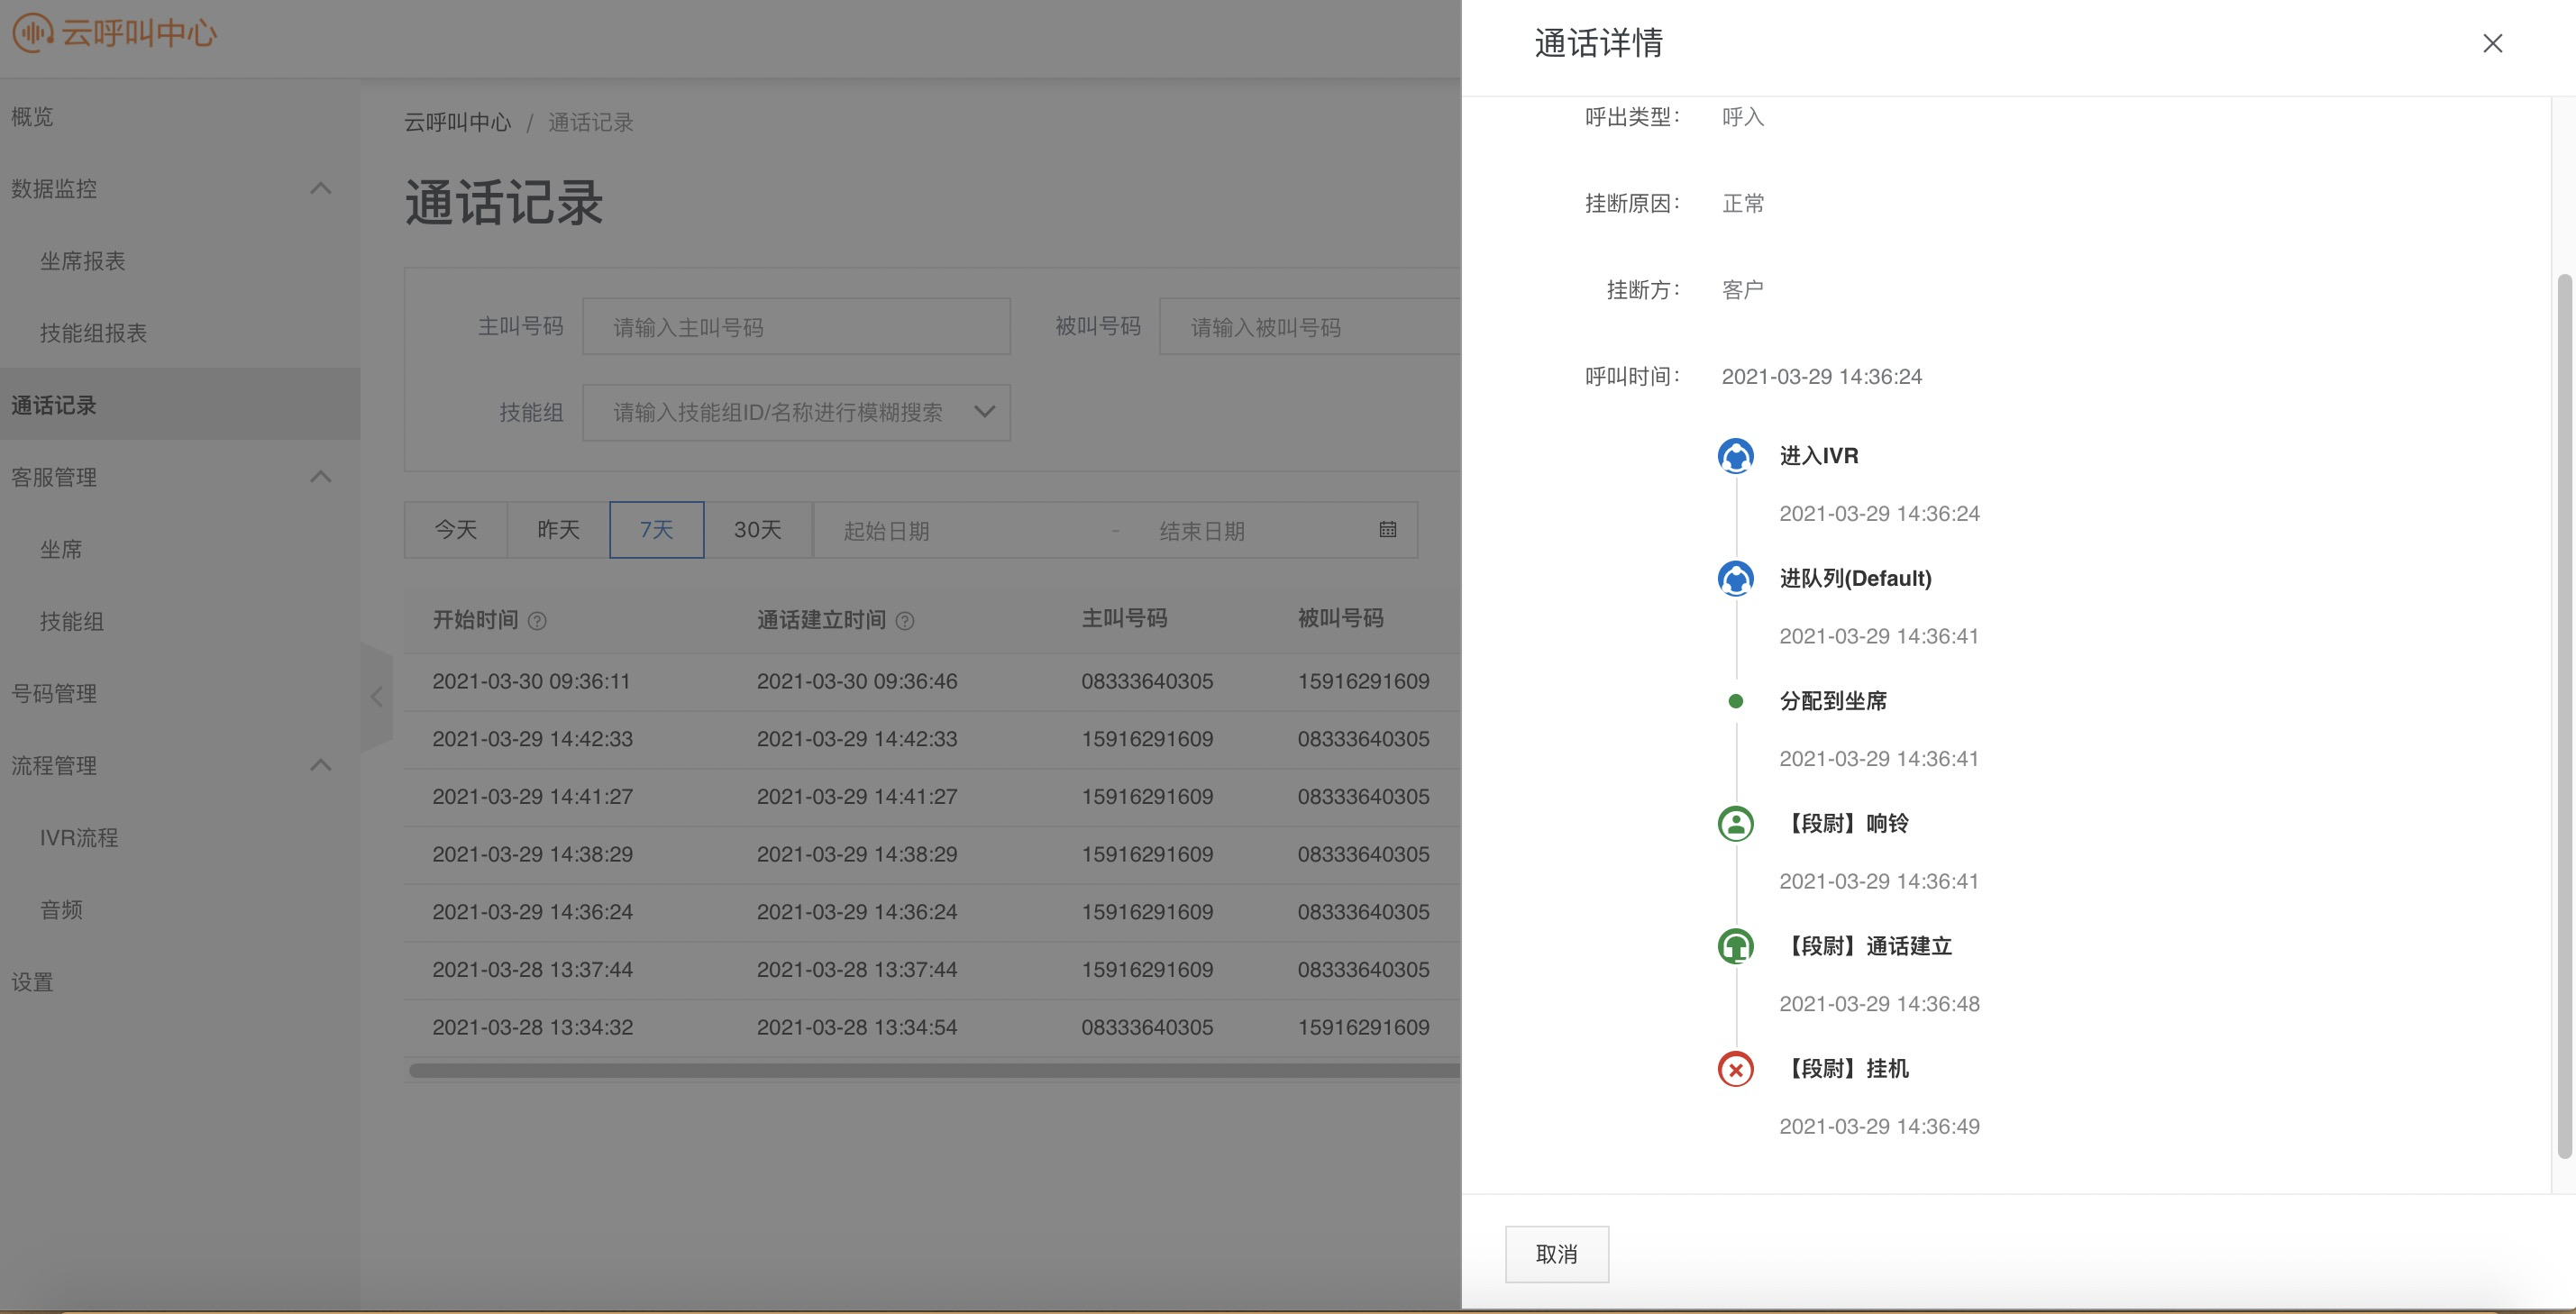This screenshot has height=1314, width=2576.
Task: Click the 【段尉】响铃 agent icon
Action: (1735, 824)
